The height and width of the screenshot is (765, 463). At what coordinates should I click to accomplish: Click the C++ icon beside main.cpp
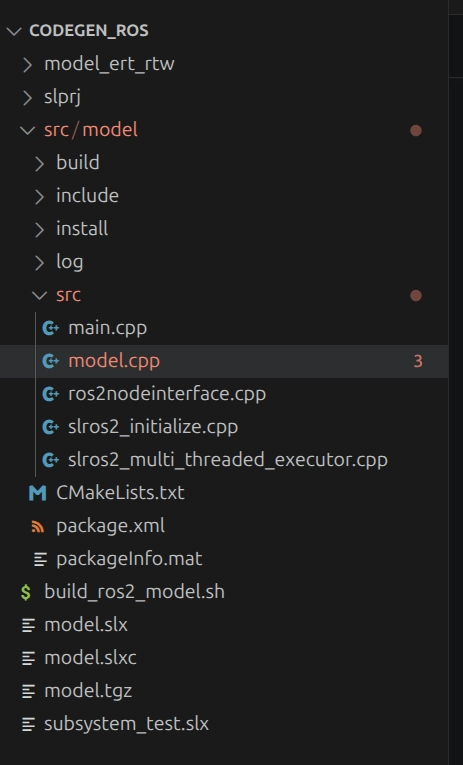51,328
